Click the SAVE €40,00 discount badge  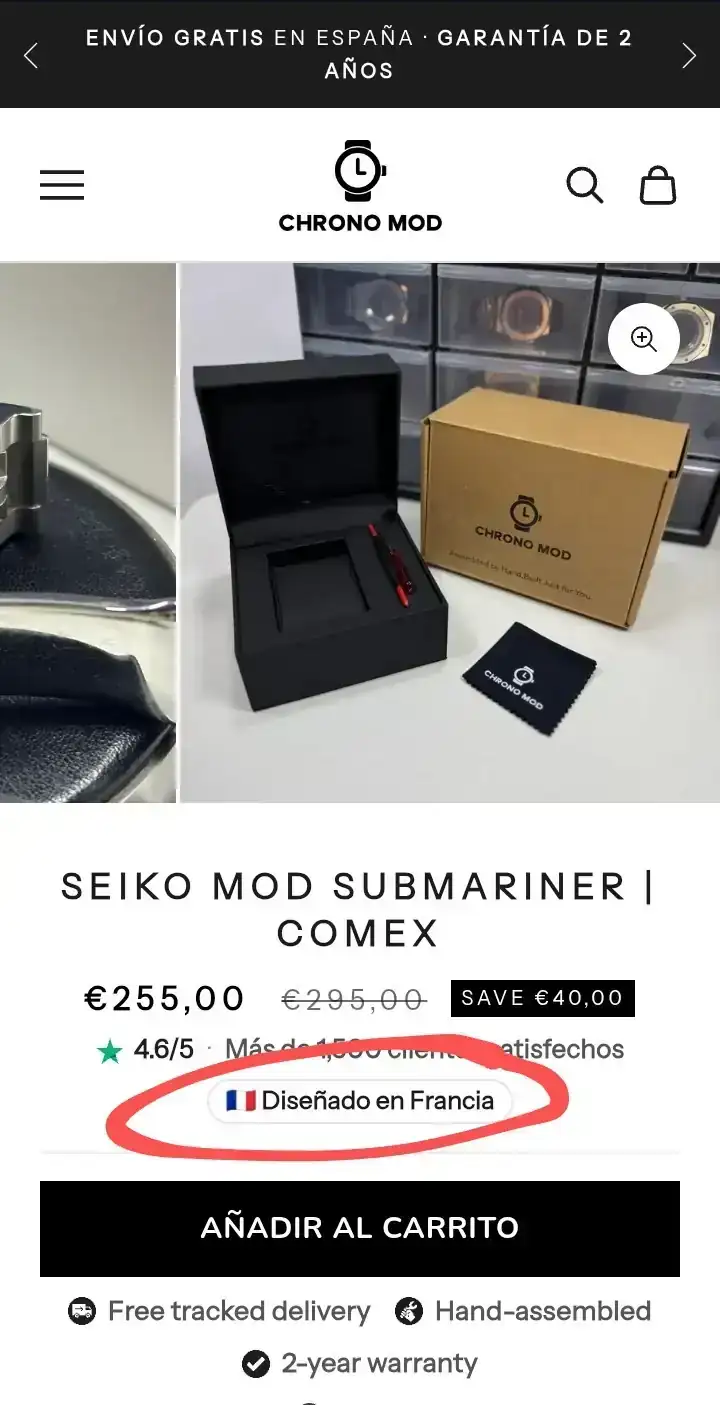[542, 998]
